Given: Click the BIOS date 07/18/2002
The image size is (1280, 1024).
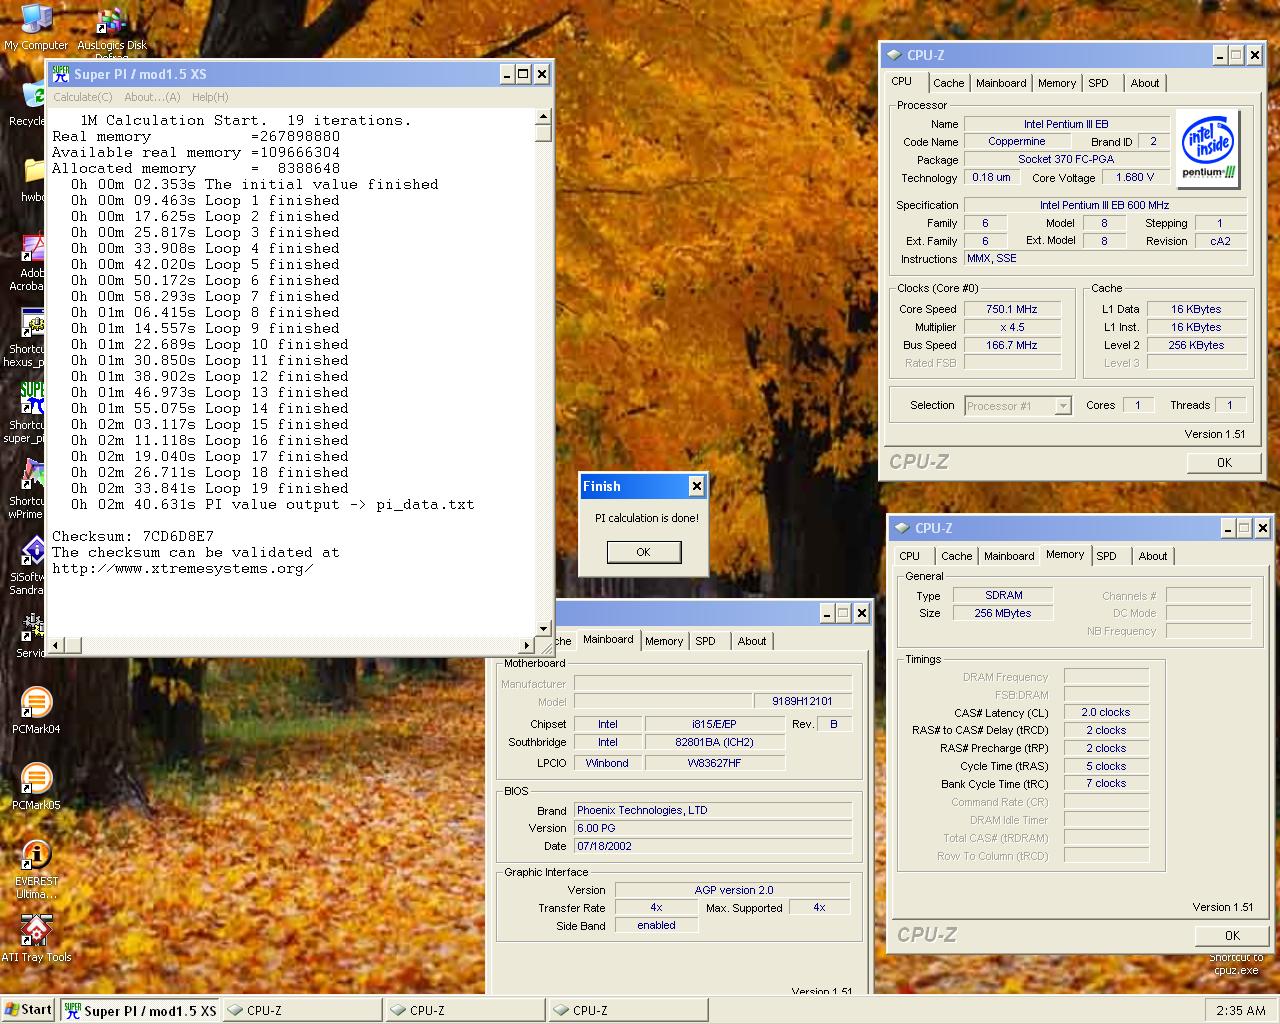Looking at the screenshot, I should [x=713, y=846].
